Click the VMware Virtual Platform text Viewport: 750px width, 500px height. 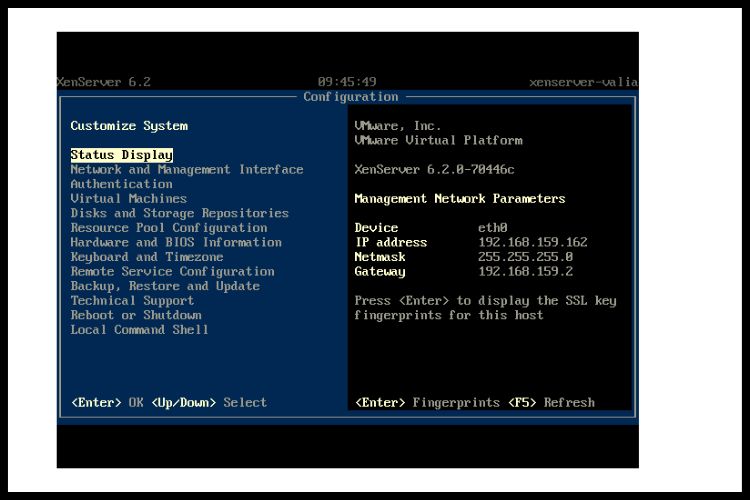point(439,140)
